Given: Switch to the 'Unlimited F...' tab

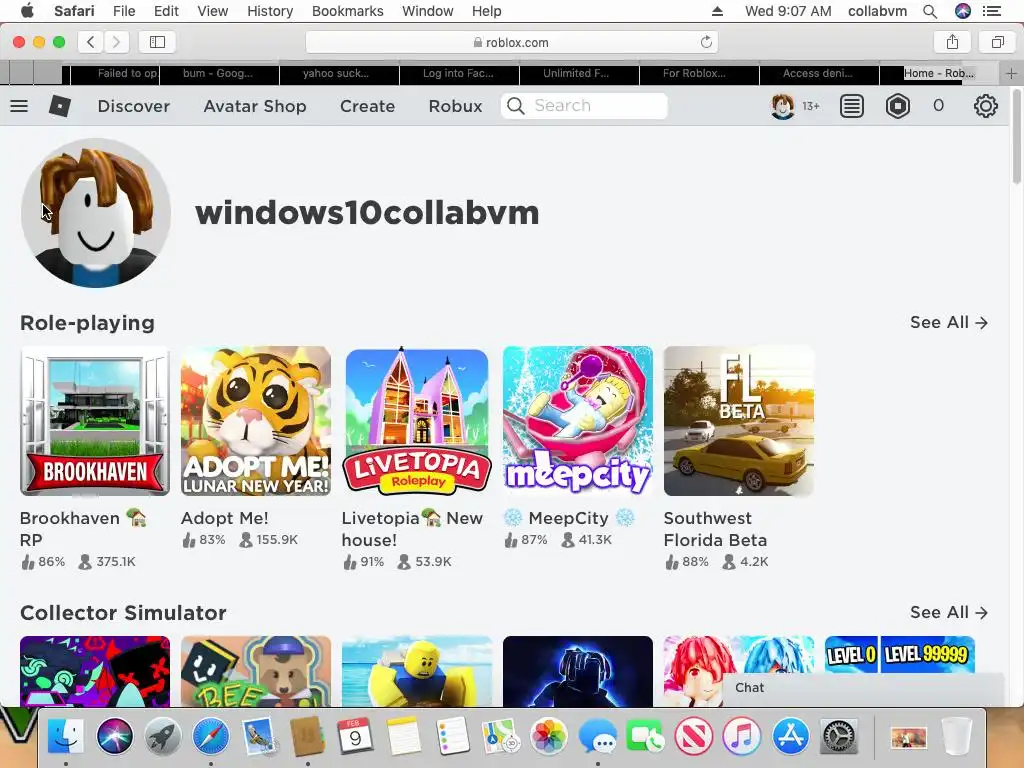Looking at the screenshot, I should (x=579, y=74).
